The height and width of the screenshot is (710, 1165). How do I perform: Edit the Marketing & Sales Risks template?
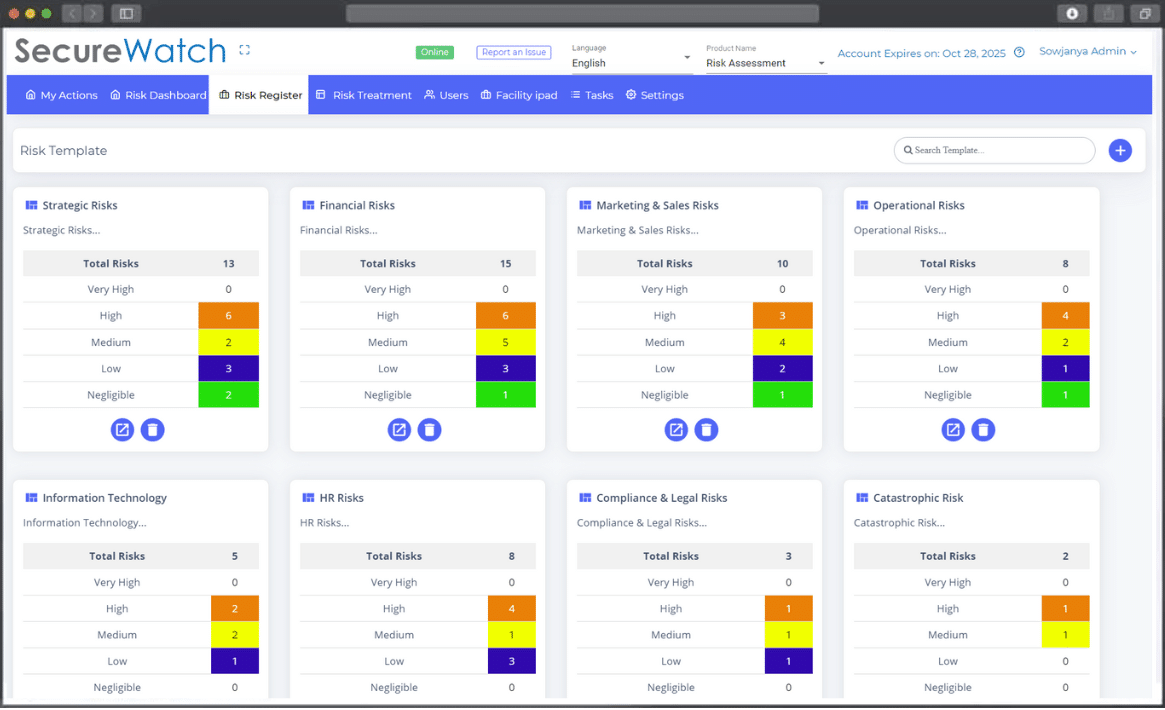pyautogui.click(x=676, y=429)
